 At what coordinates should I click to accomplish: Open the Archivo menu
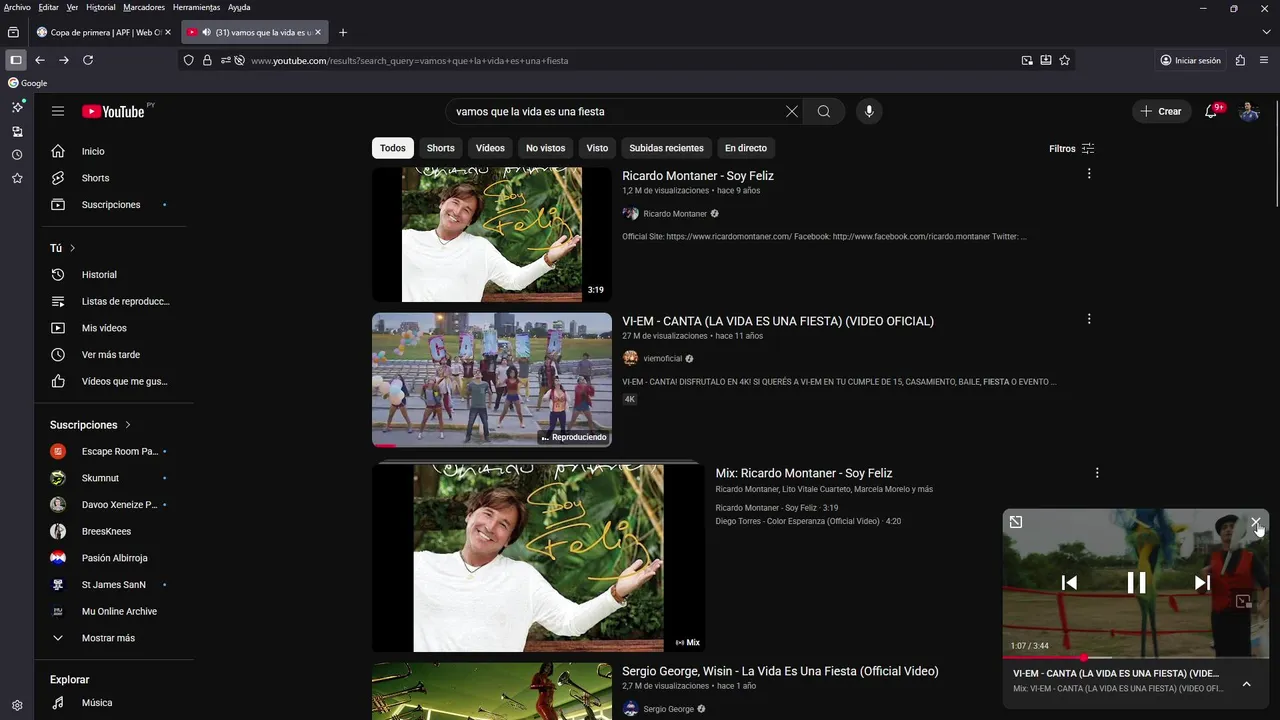coord(17,7)
